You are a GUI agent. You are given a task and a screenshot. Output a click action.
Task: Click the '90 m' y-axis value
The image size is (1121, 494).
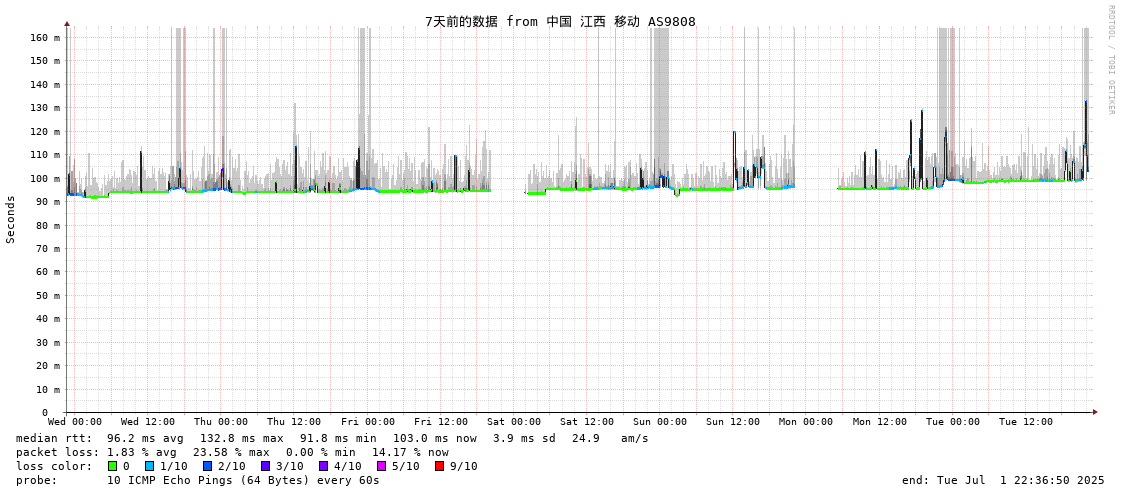48,202
